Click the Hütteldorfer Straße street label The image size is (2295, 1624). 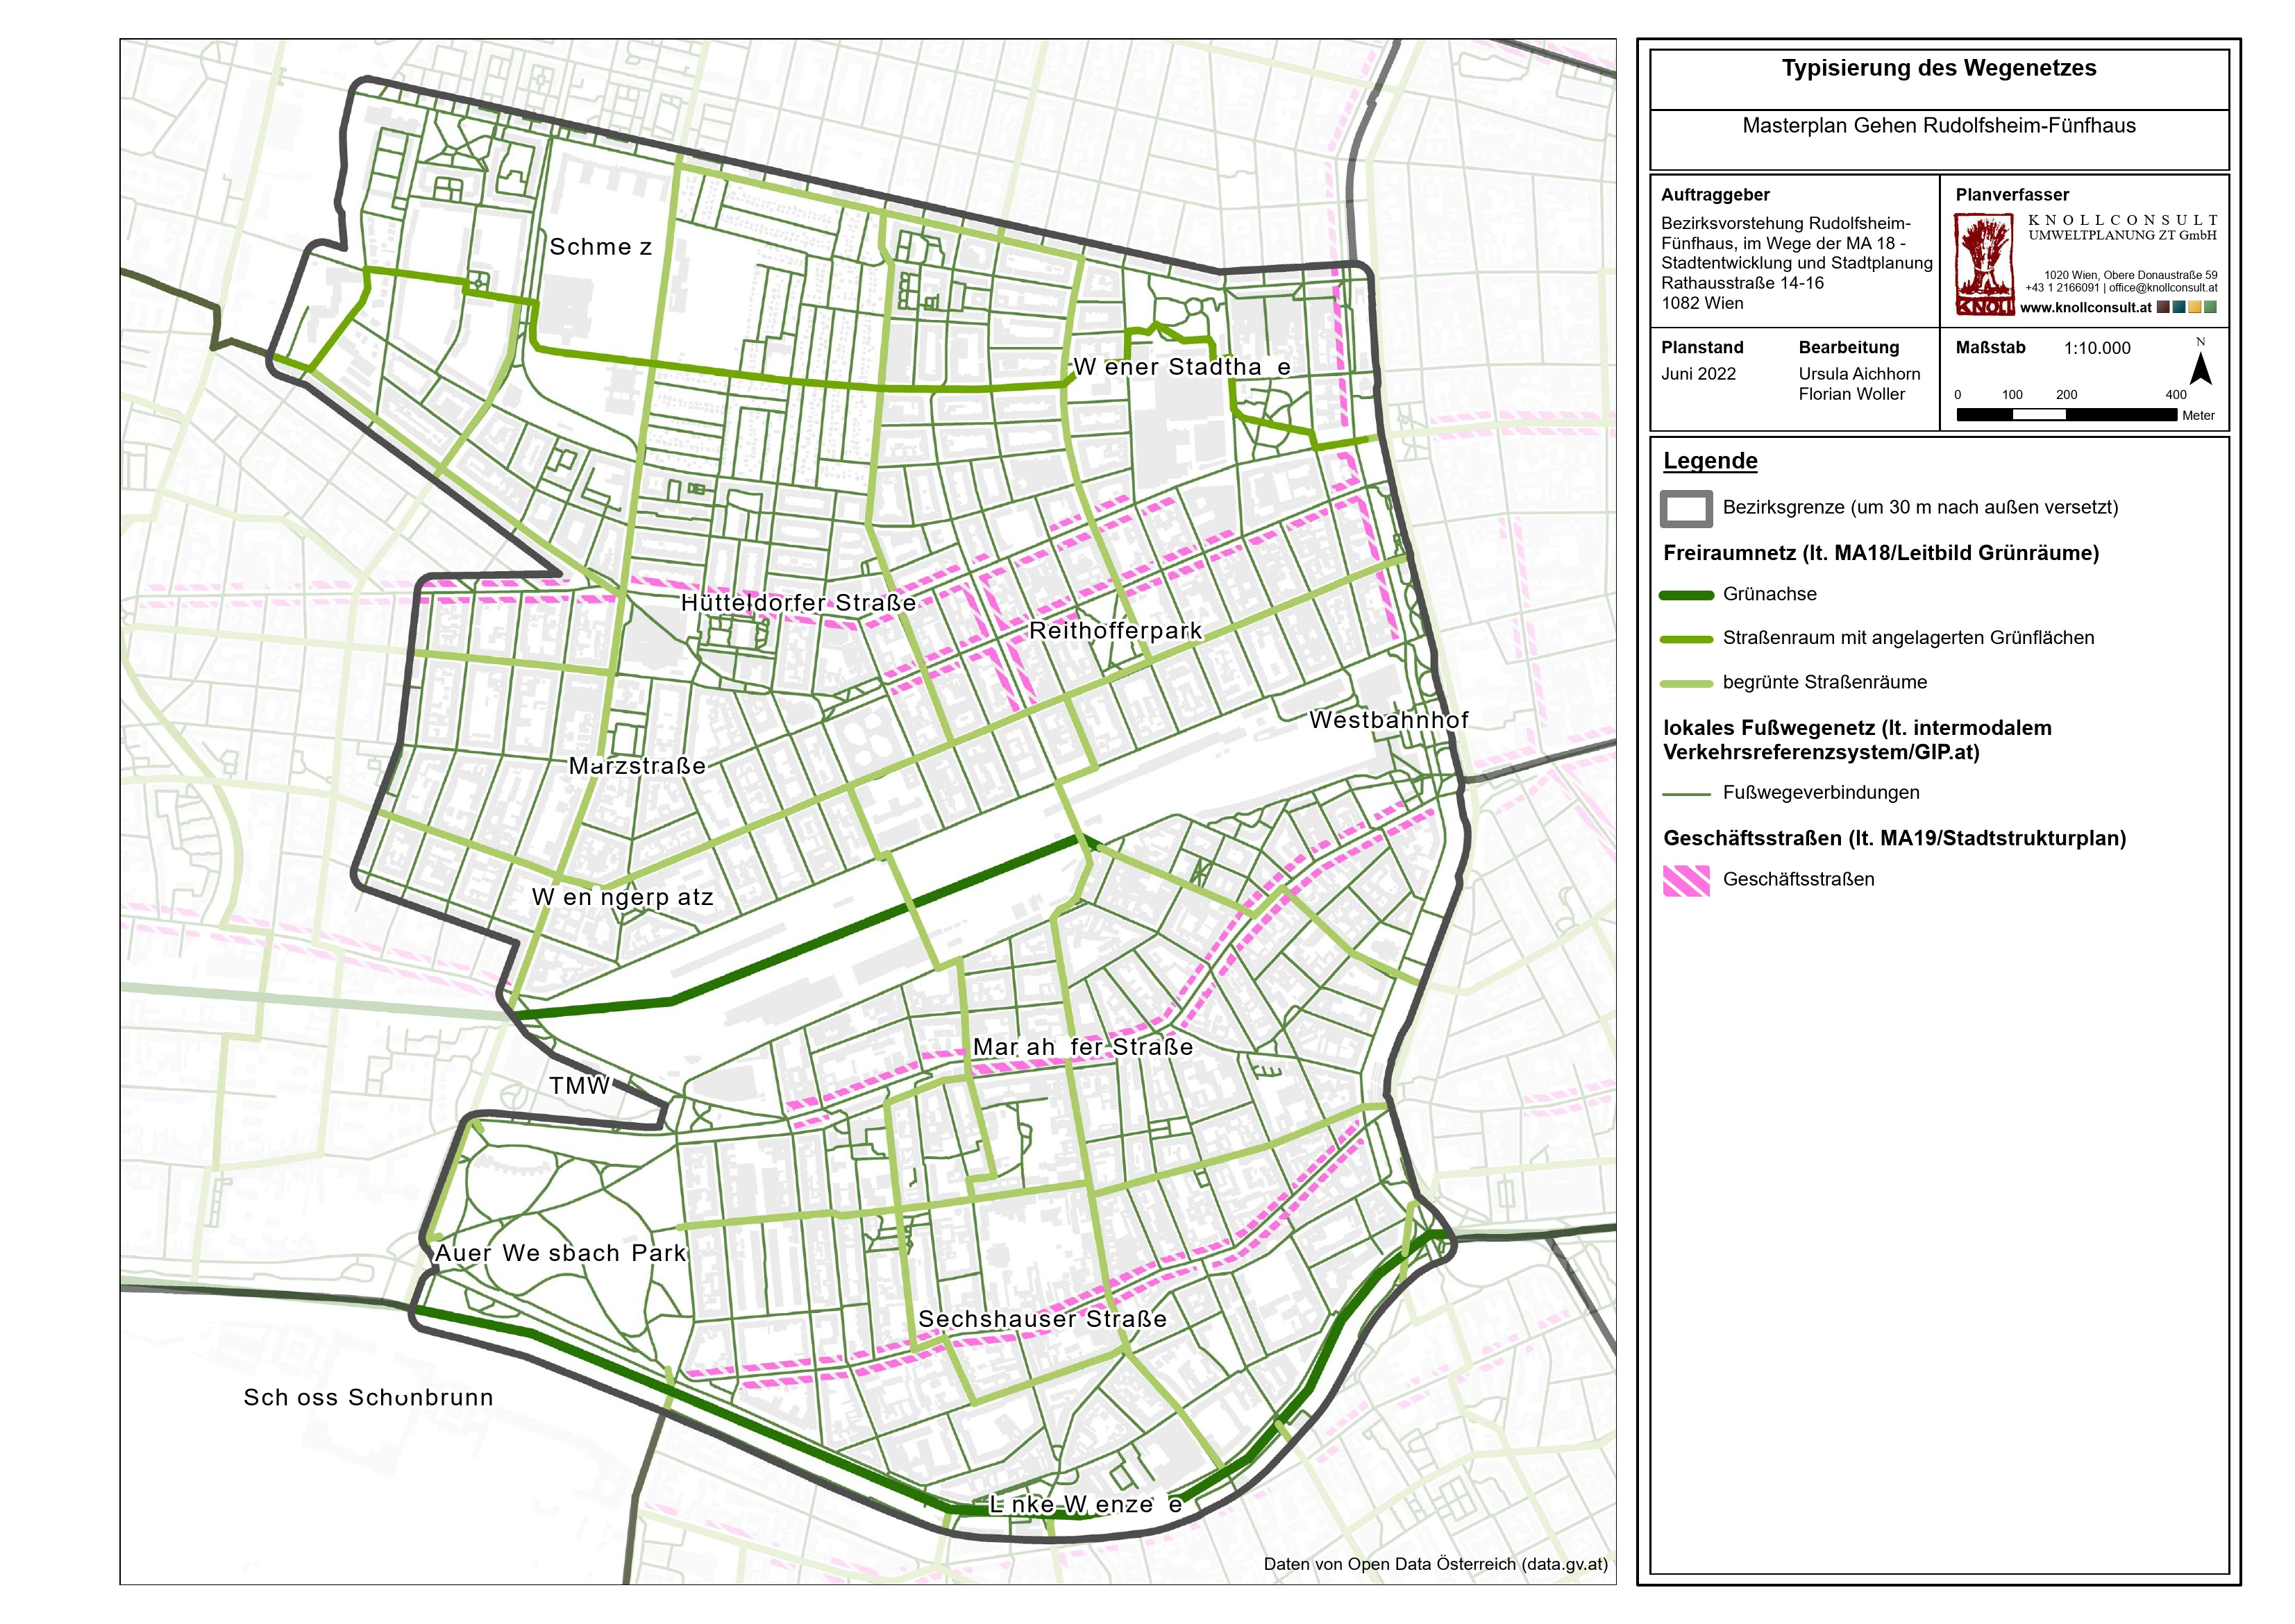[x=798, y=603]
